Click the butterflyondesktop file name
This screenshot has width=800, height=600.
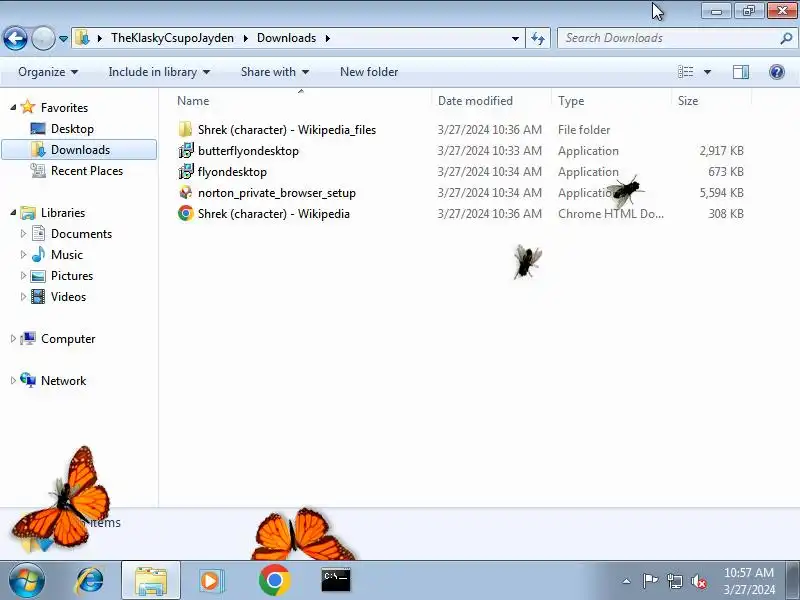[248, 151]
